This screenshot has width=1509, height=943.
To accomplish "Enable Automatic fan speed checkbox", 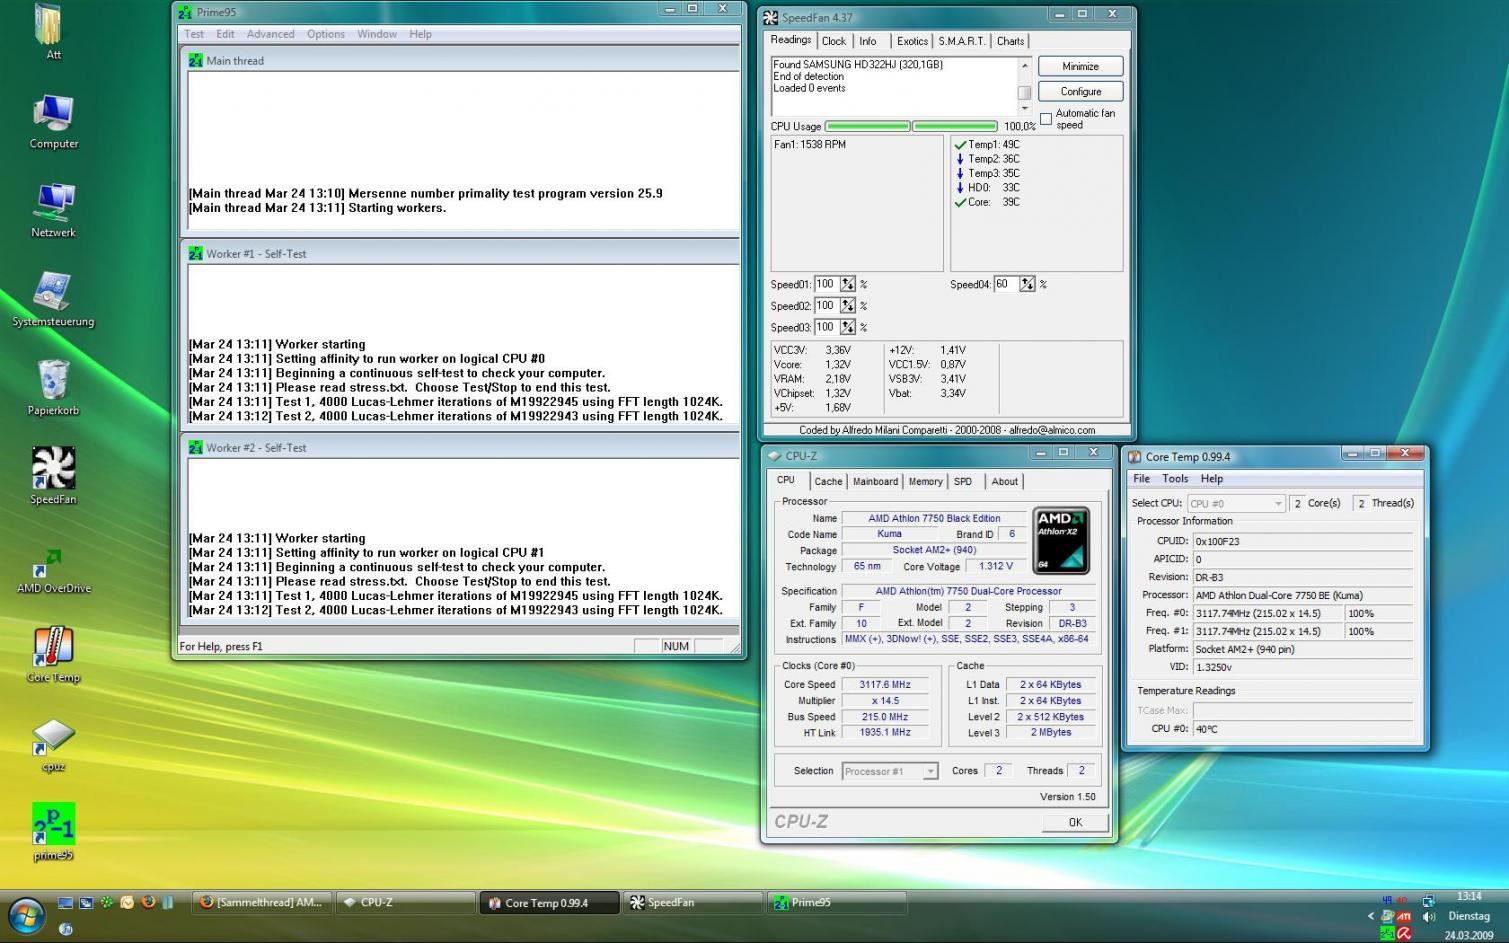I will pos(1046,119).
